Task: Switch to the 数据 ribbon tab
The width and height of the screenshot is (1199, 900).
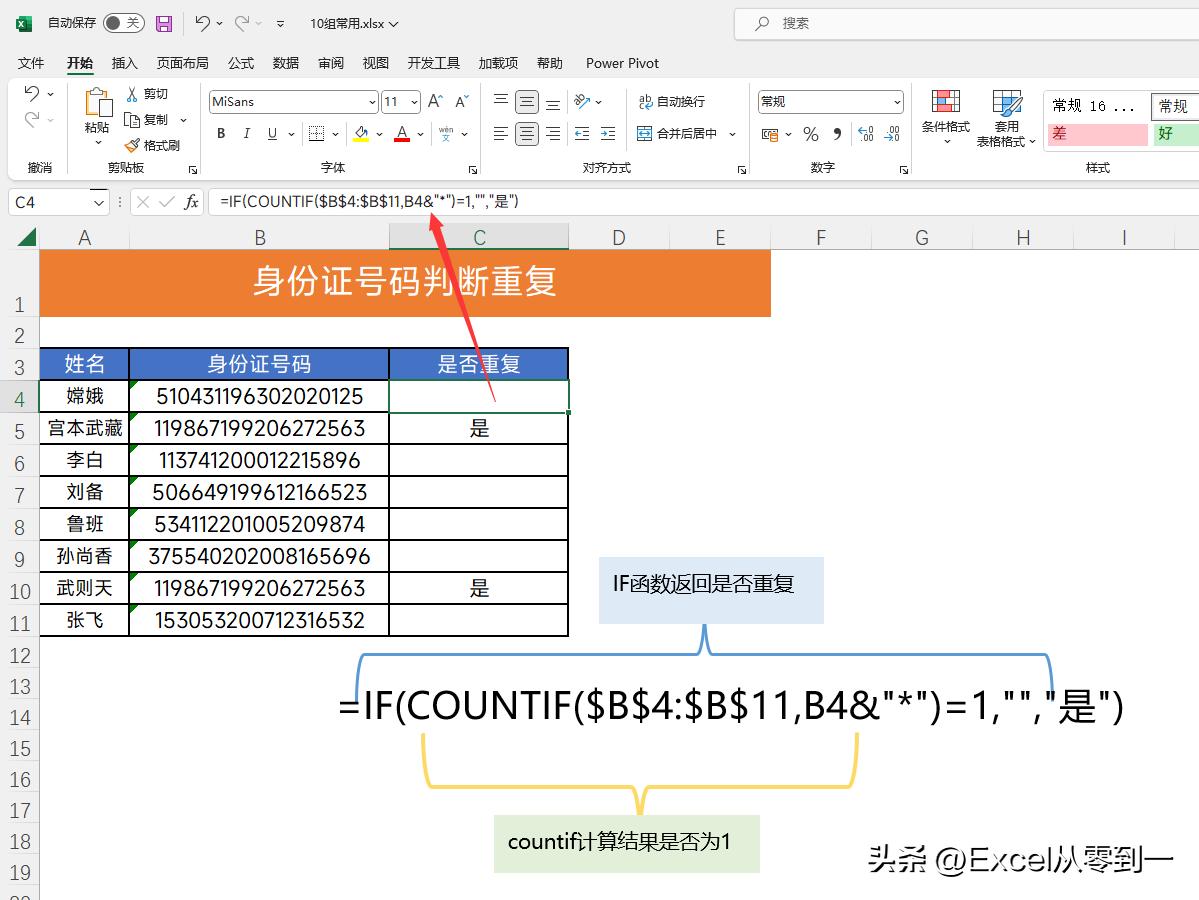Action: [x=285, y=63]
